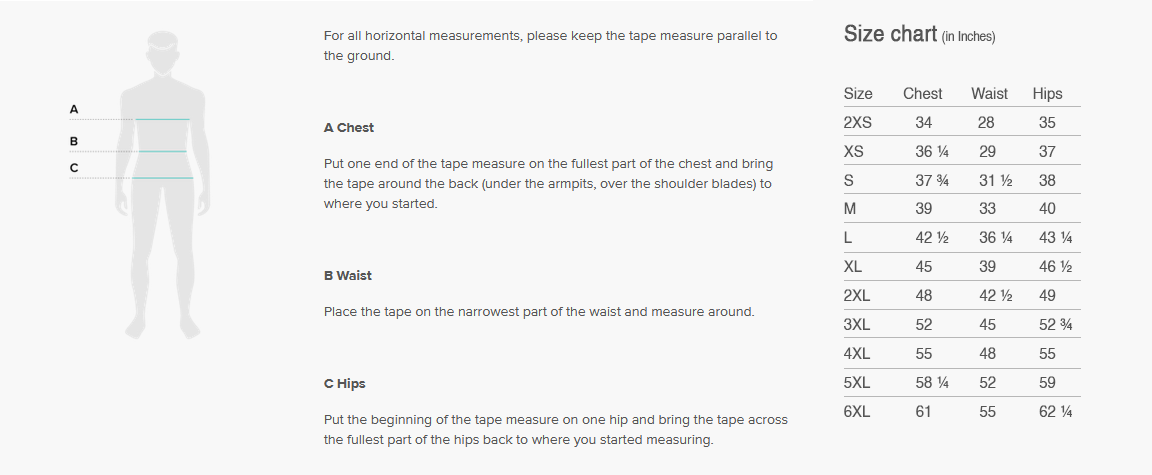Select the XS size row label

[x=854, y=152]
